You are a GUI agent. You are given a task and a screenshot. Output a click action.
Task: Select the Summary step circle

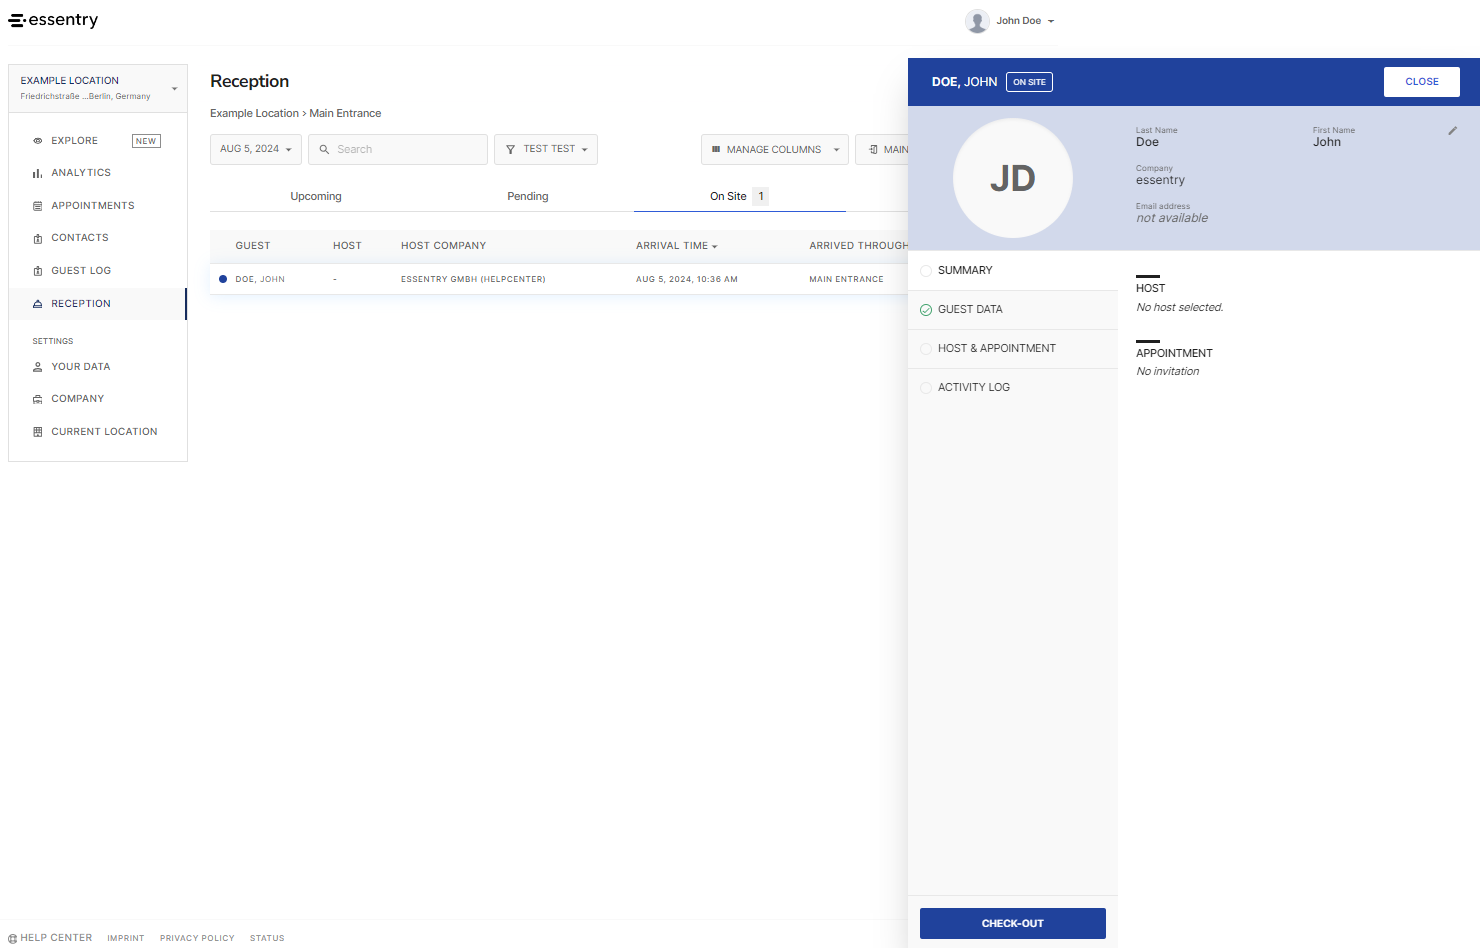pos(926,271)
